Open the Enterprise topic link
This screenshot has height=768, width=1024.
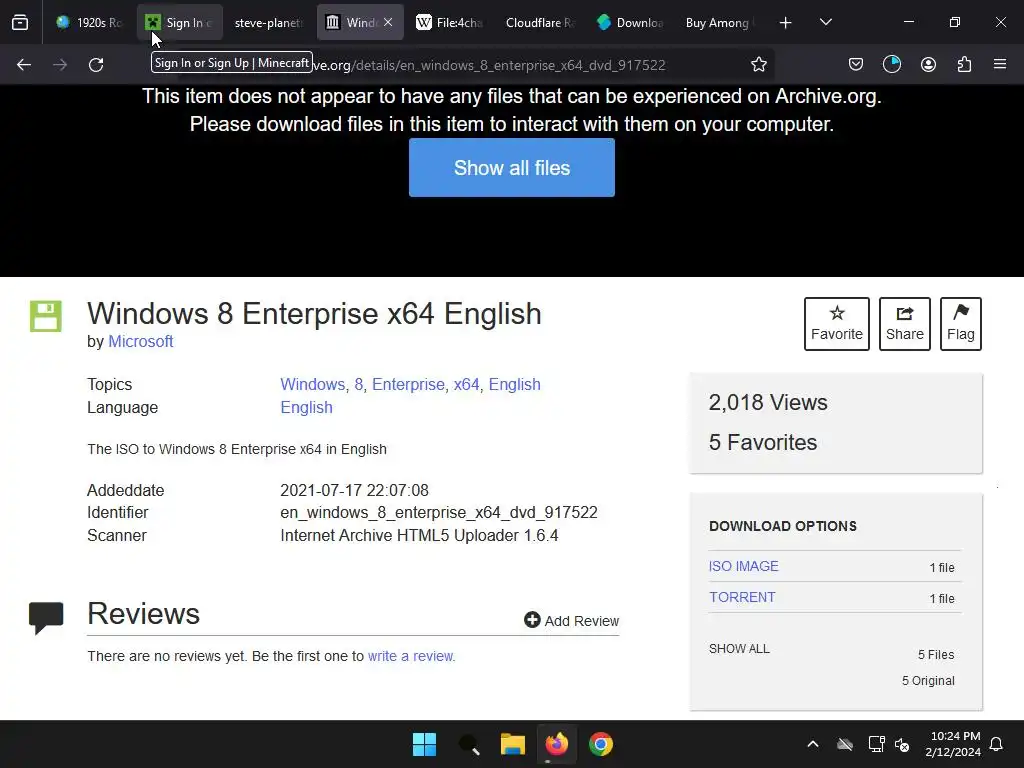[408, 385]
